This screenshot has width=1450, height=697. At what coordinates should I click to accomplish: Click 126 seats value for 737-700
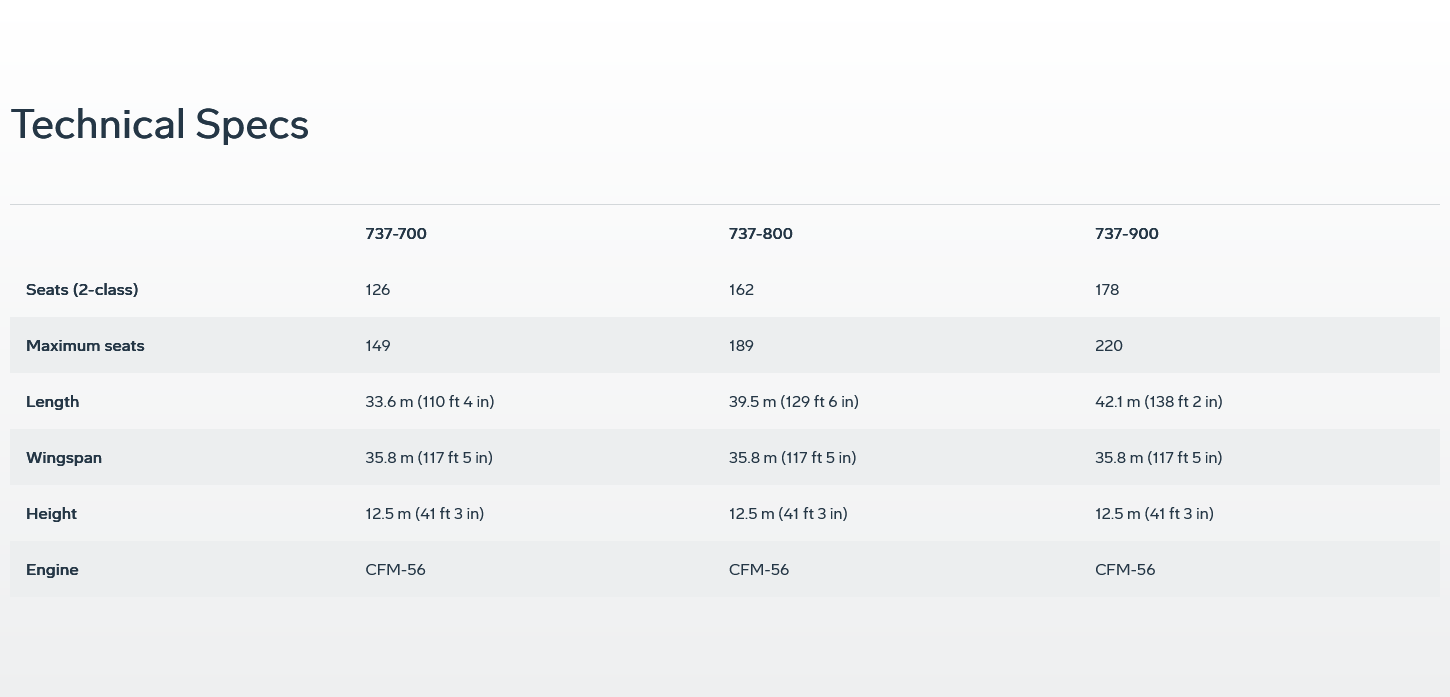tap(378, 290)
